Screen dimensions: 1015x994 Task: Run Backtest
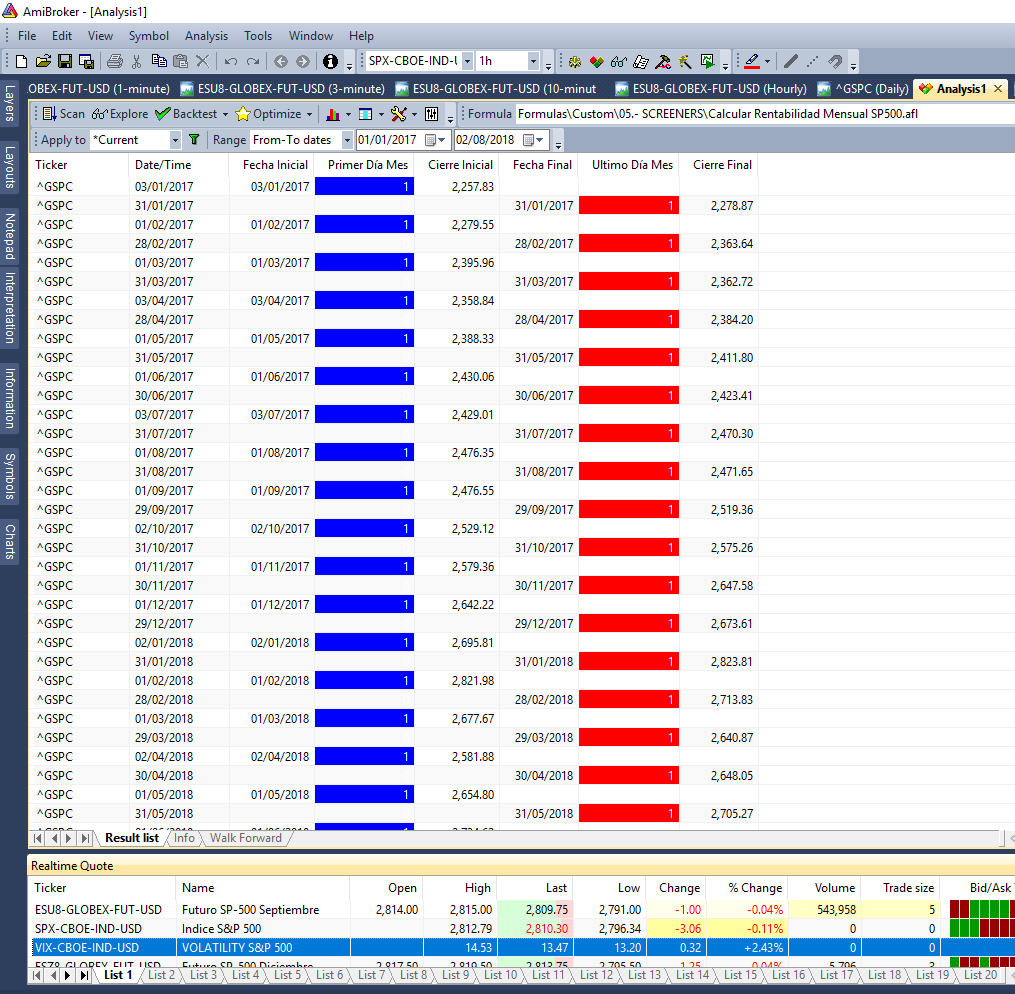coord(186,114)
